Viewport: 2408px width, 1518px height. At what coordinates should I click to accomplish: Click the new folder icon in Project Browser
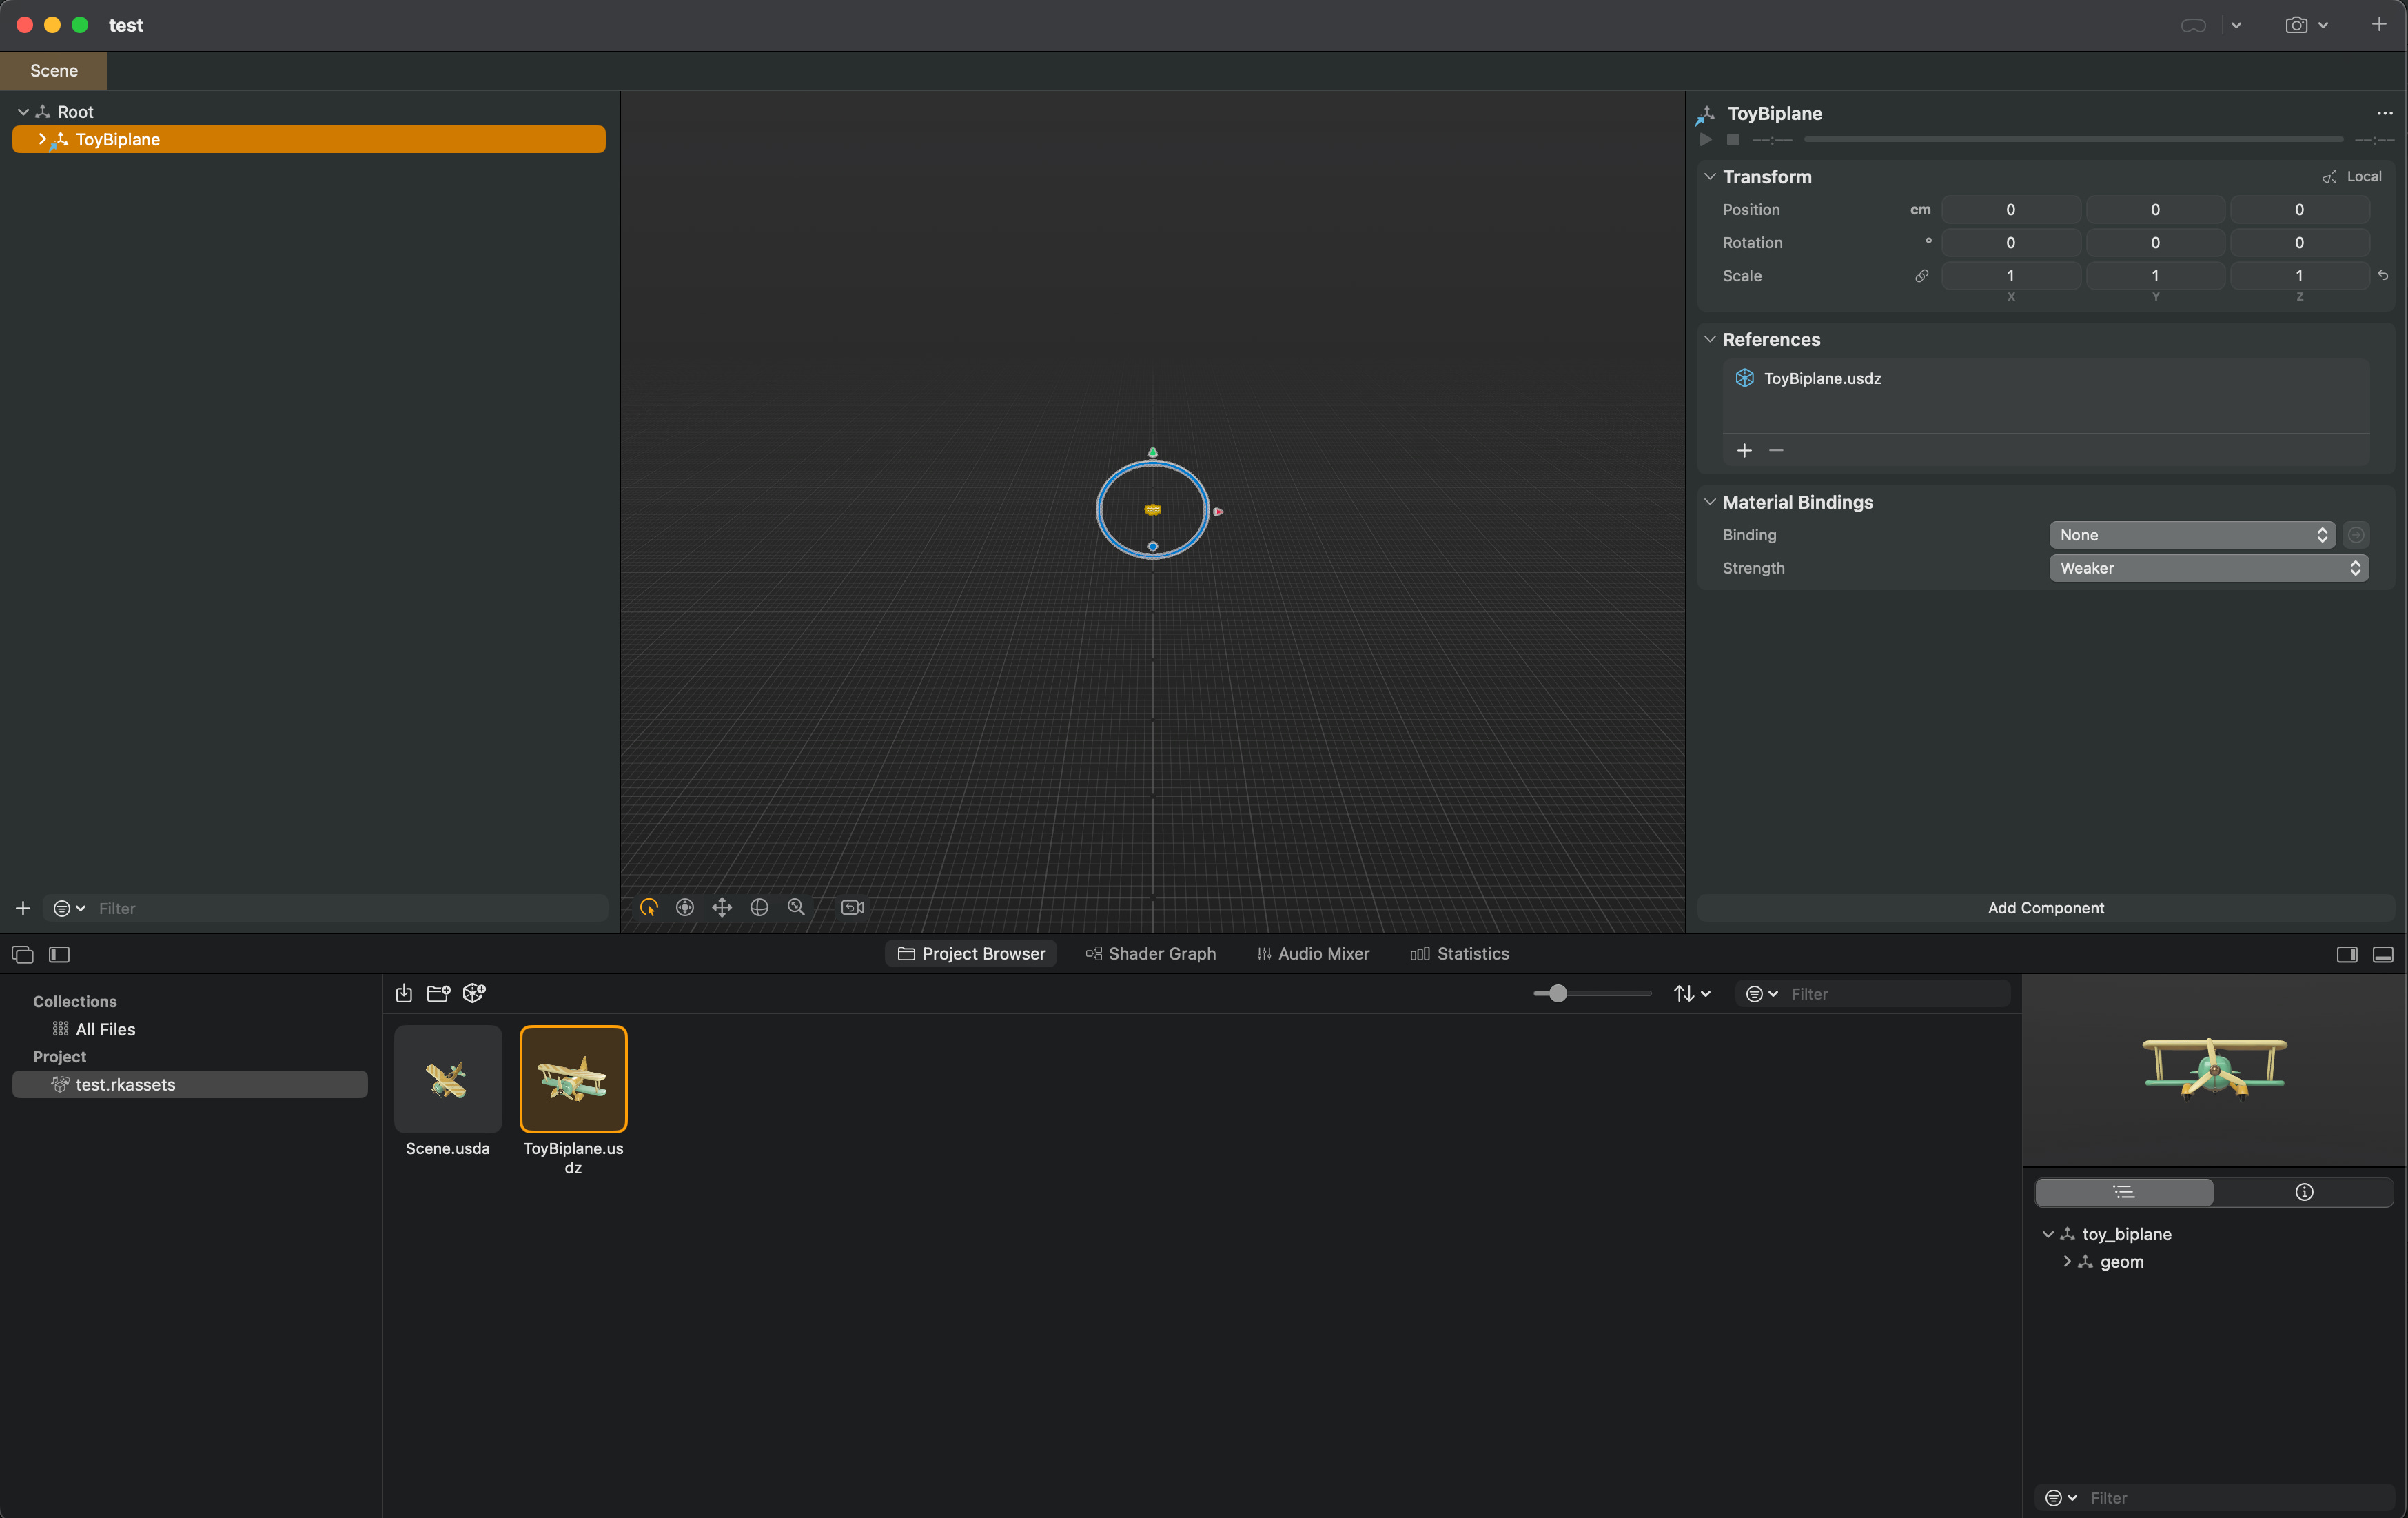coord(438,994)
